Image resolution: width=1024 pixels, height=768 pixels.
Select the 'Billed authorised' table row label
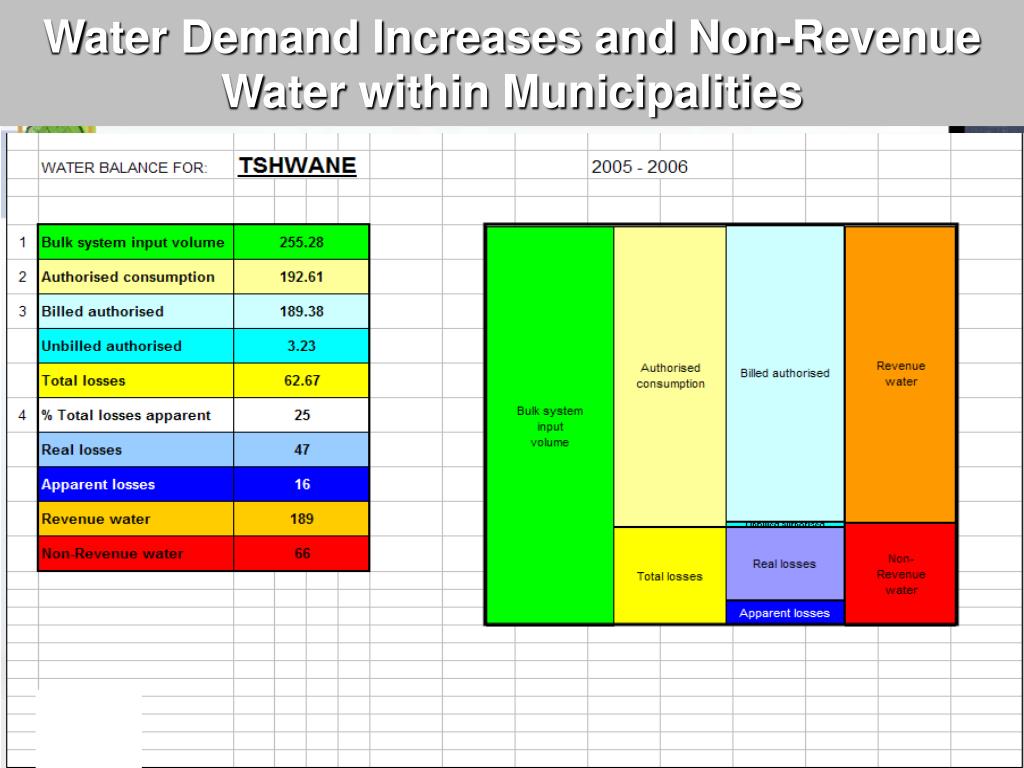point(136,312)
